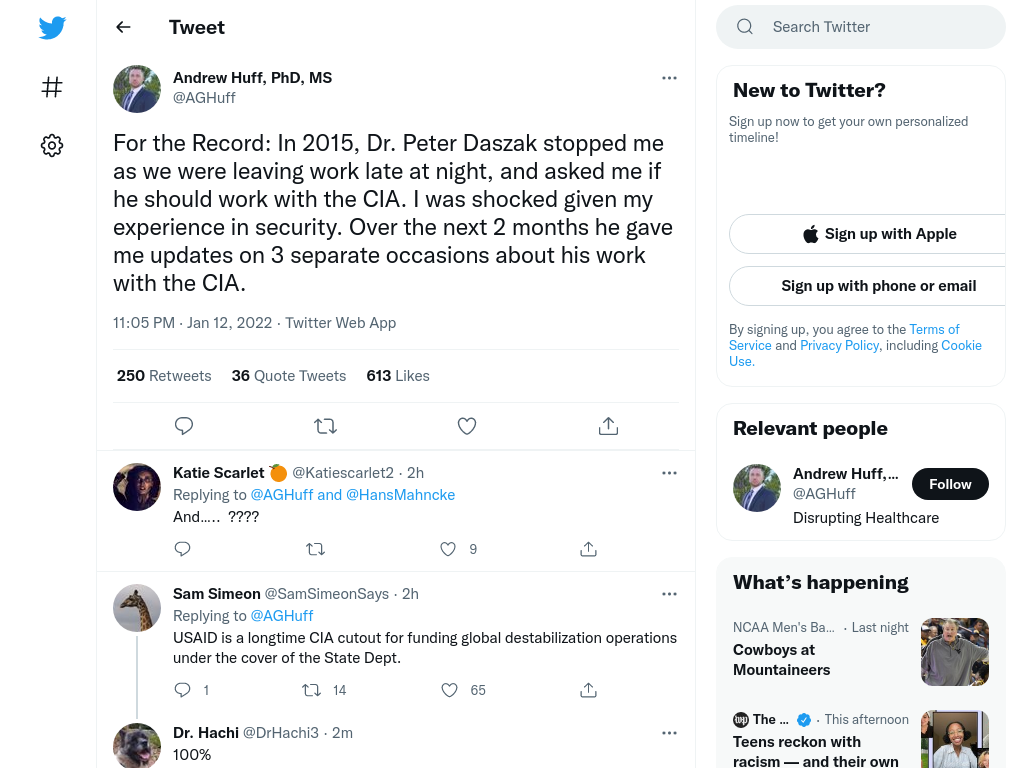Go back using the arrow beside Tweet
Screen dimensions: 1024x768
123,27
